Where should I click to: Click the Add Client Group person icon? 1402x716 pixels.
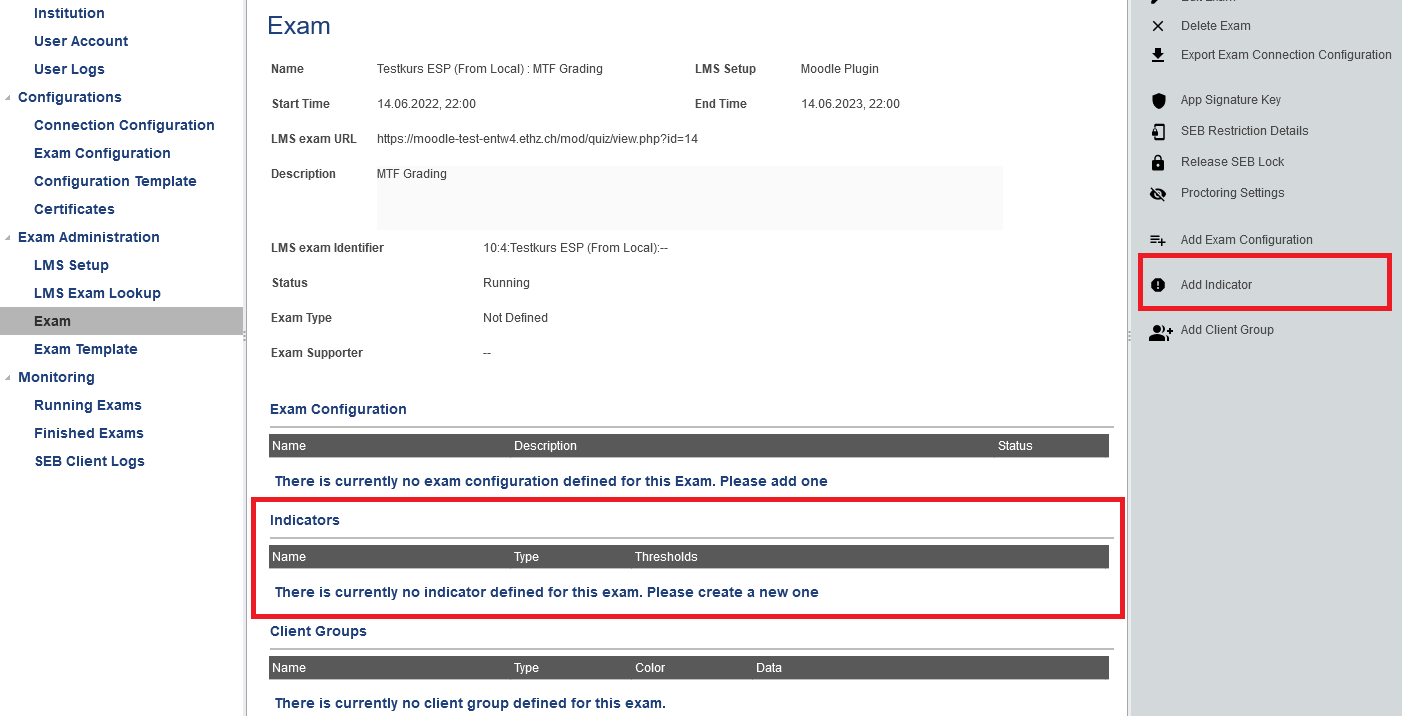pyautogui.click(x=1160, y=331)
